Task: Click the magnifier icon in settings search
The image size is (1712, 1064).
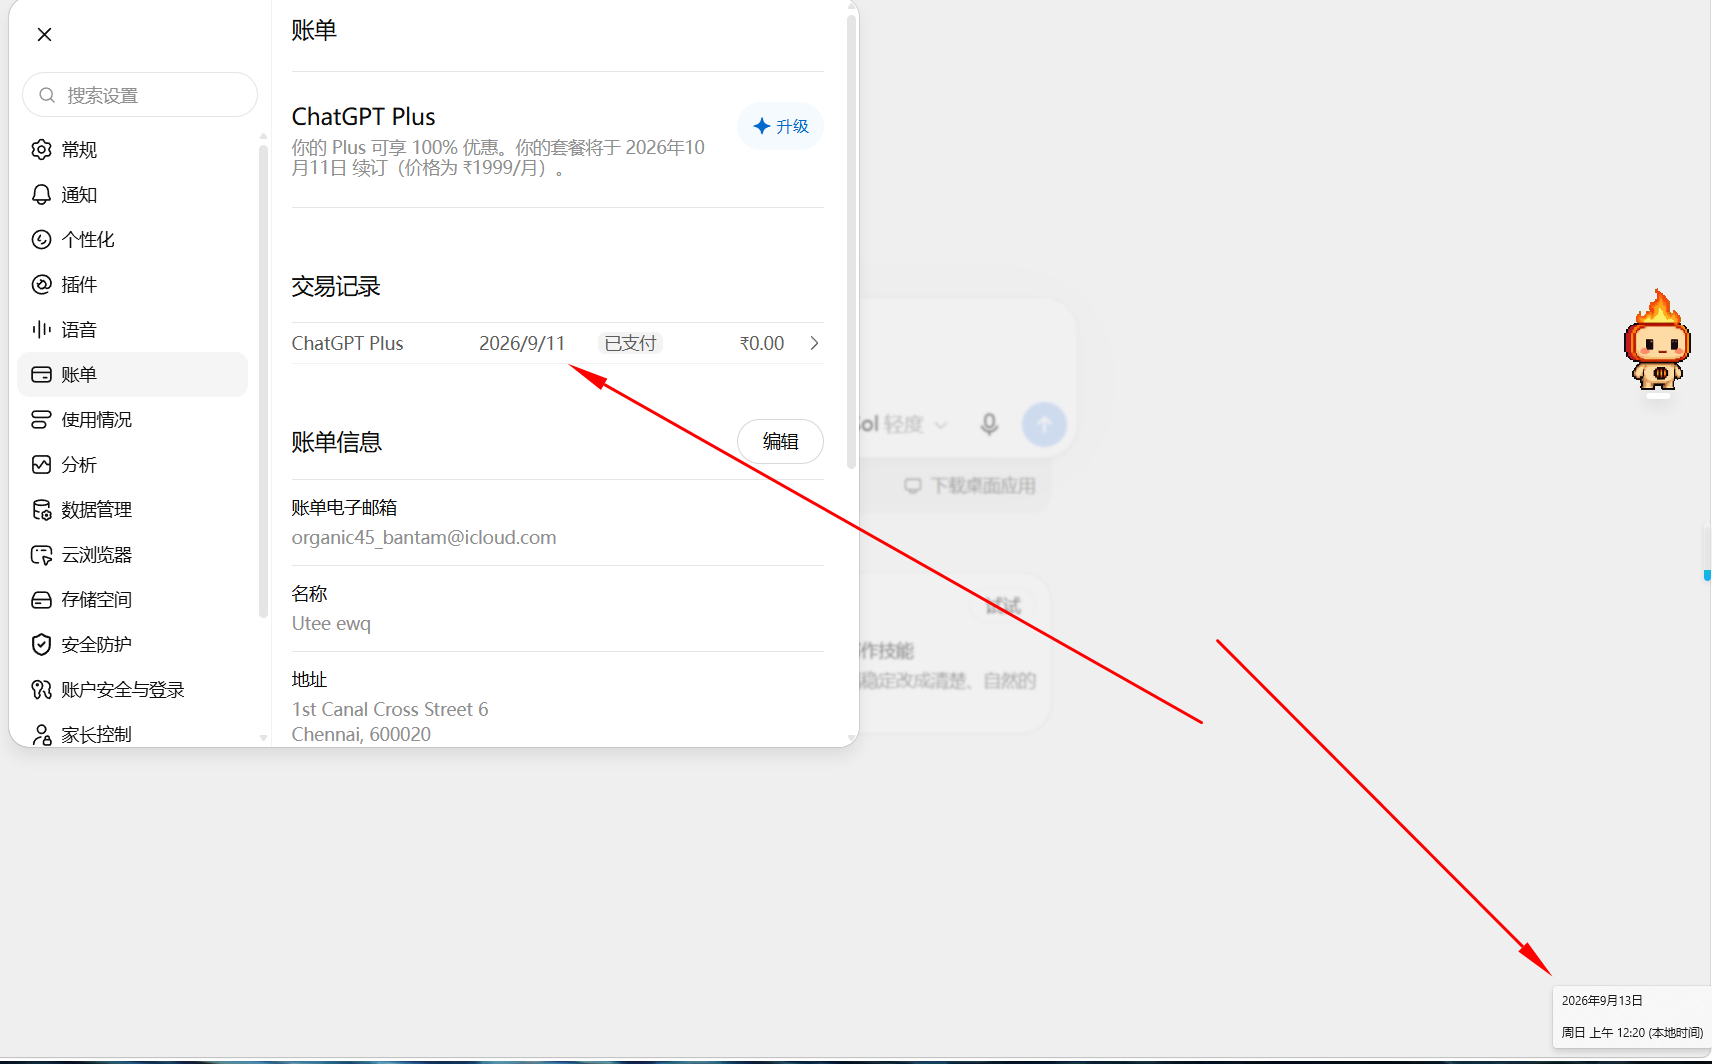Action: [x=47, y=95]
